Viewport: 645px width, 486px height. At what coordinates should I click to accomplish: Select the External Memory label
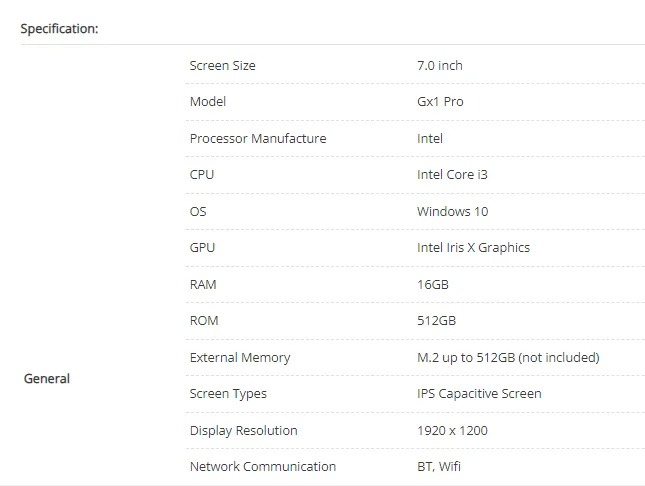[x=240, y=358]
